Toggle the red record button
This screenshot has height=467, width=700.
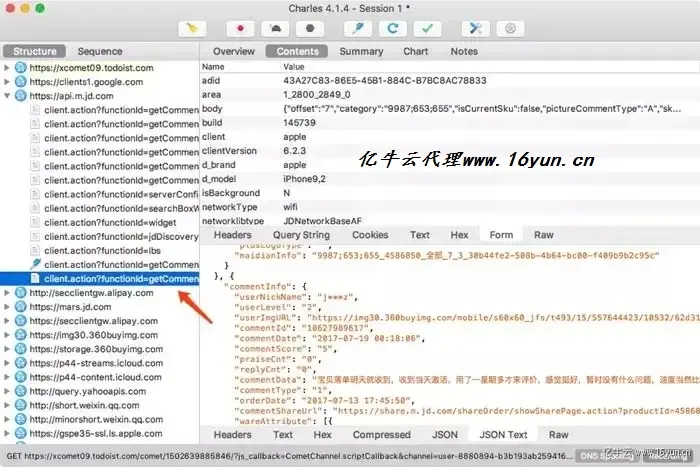(240, 29)
